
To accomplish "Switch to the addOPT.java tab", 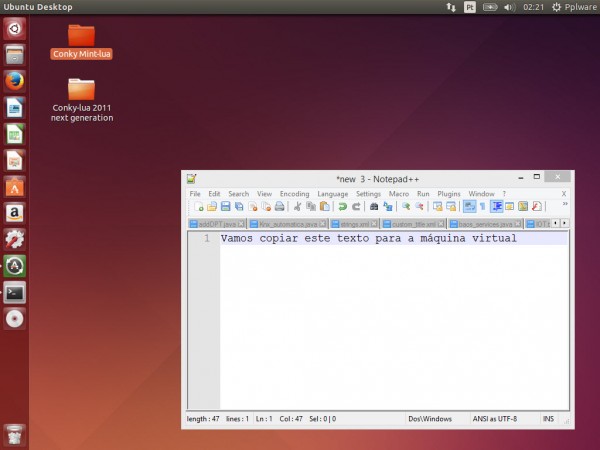I will [217, 224].
